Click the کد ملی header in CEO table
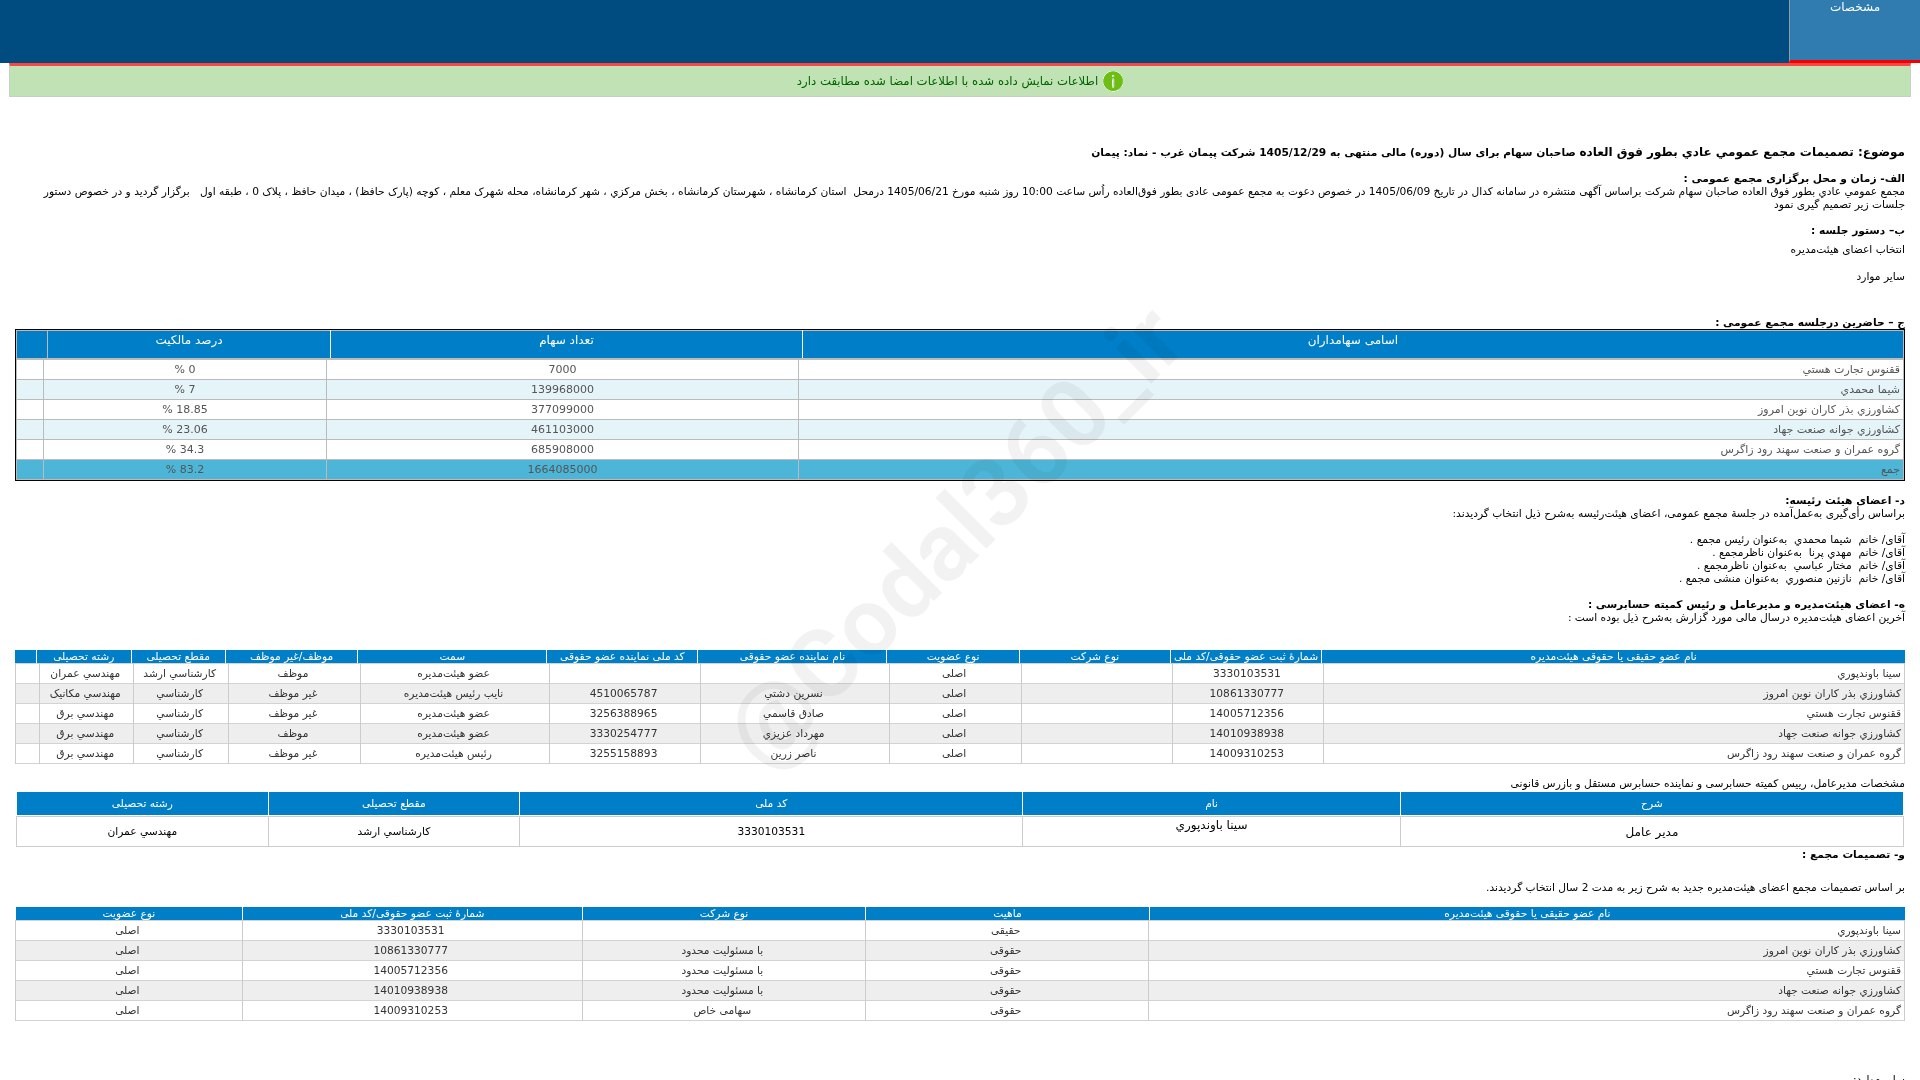The height and width of the screenshot is (1080, 1920). point(771,804)
